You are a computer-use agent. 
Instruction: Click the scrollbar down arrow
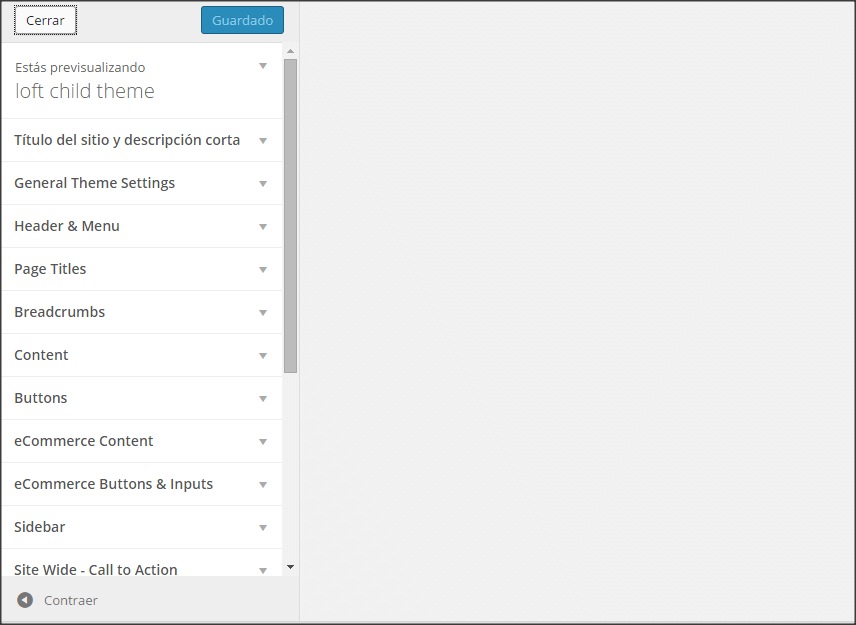[290, 567]
